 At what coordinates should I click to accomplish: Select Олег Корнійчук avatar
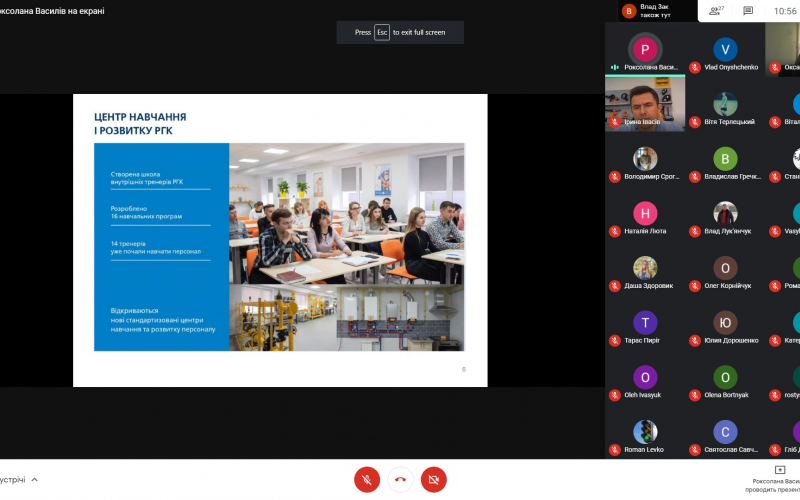point(725,268)
